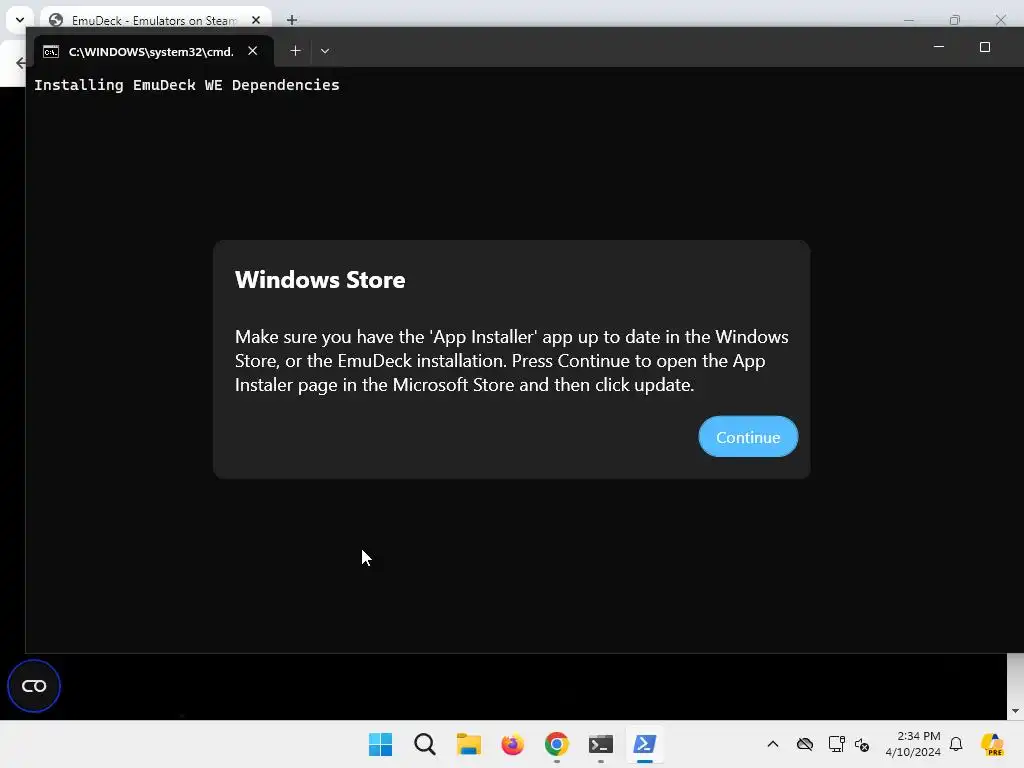Open File Explorer from taskbar
The width and height of the screenshot is (1024, 768).
[x=468, y=744]
